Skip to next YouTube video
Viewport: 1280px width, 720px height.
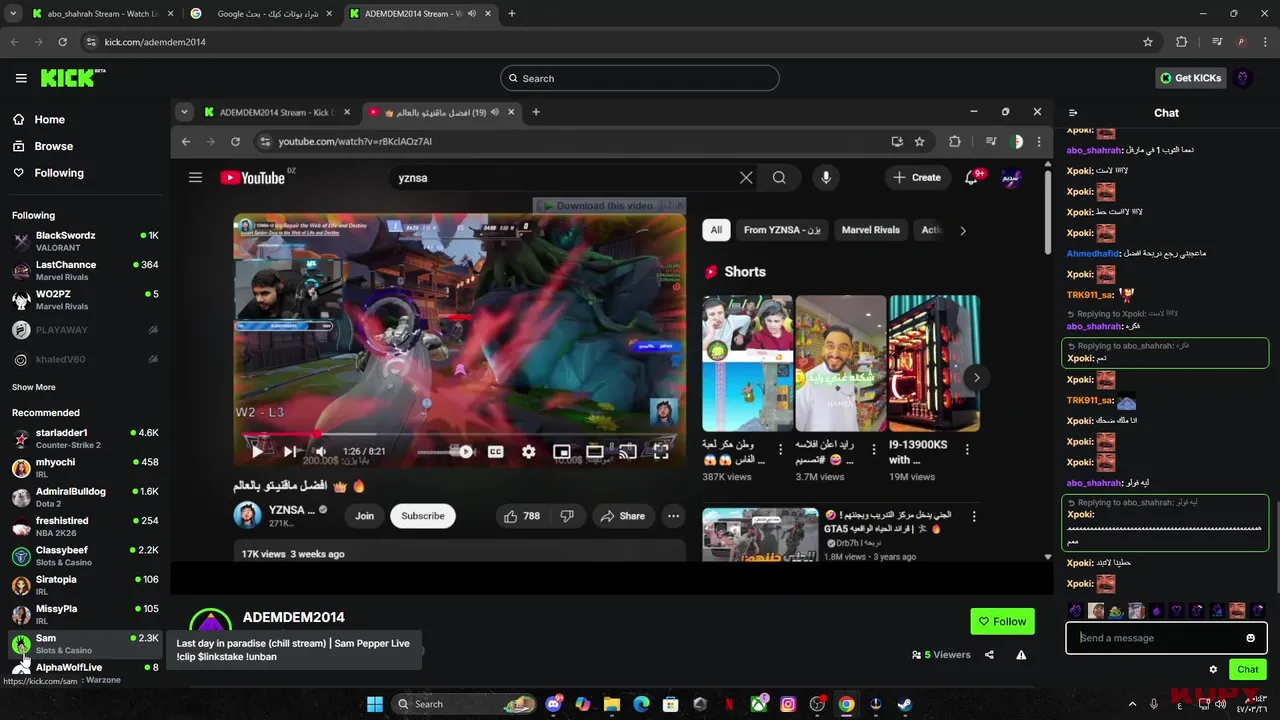pos(291,452)
